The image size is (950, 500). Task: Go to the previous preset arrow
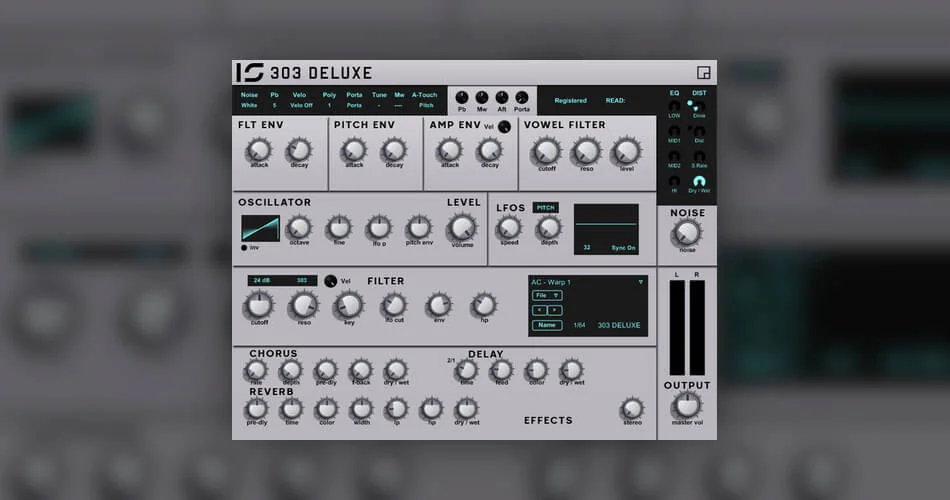539,310
